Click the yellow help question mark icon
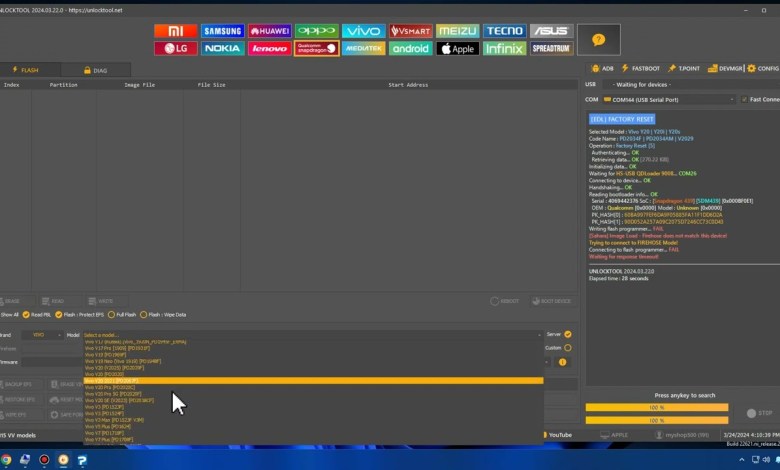The height and width of the screenshot is (470, 780). (x=598, y=40)
